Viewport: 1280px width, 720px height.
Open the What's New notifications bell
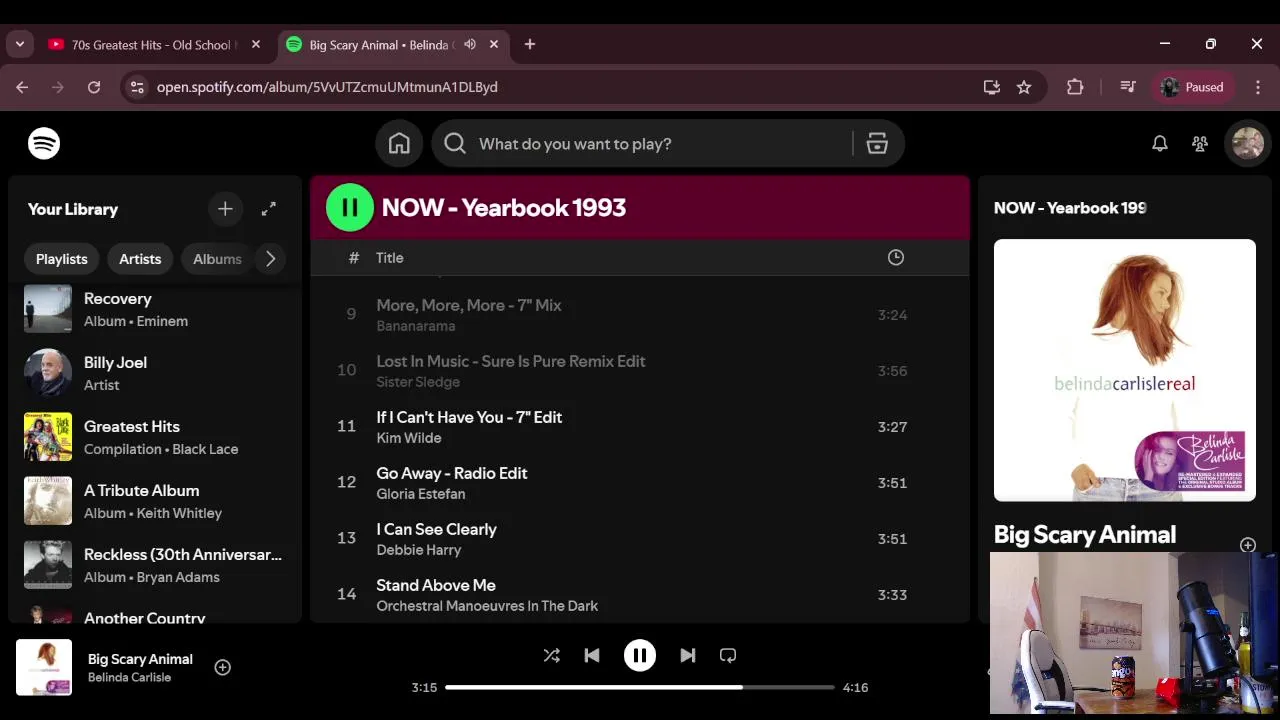point(1160,144)
